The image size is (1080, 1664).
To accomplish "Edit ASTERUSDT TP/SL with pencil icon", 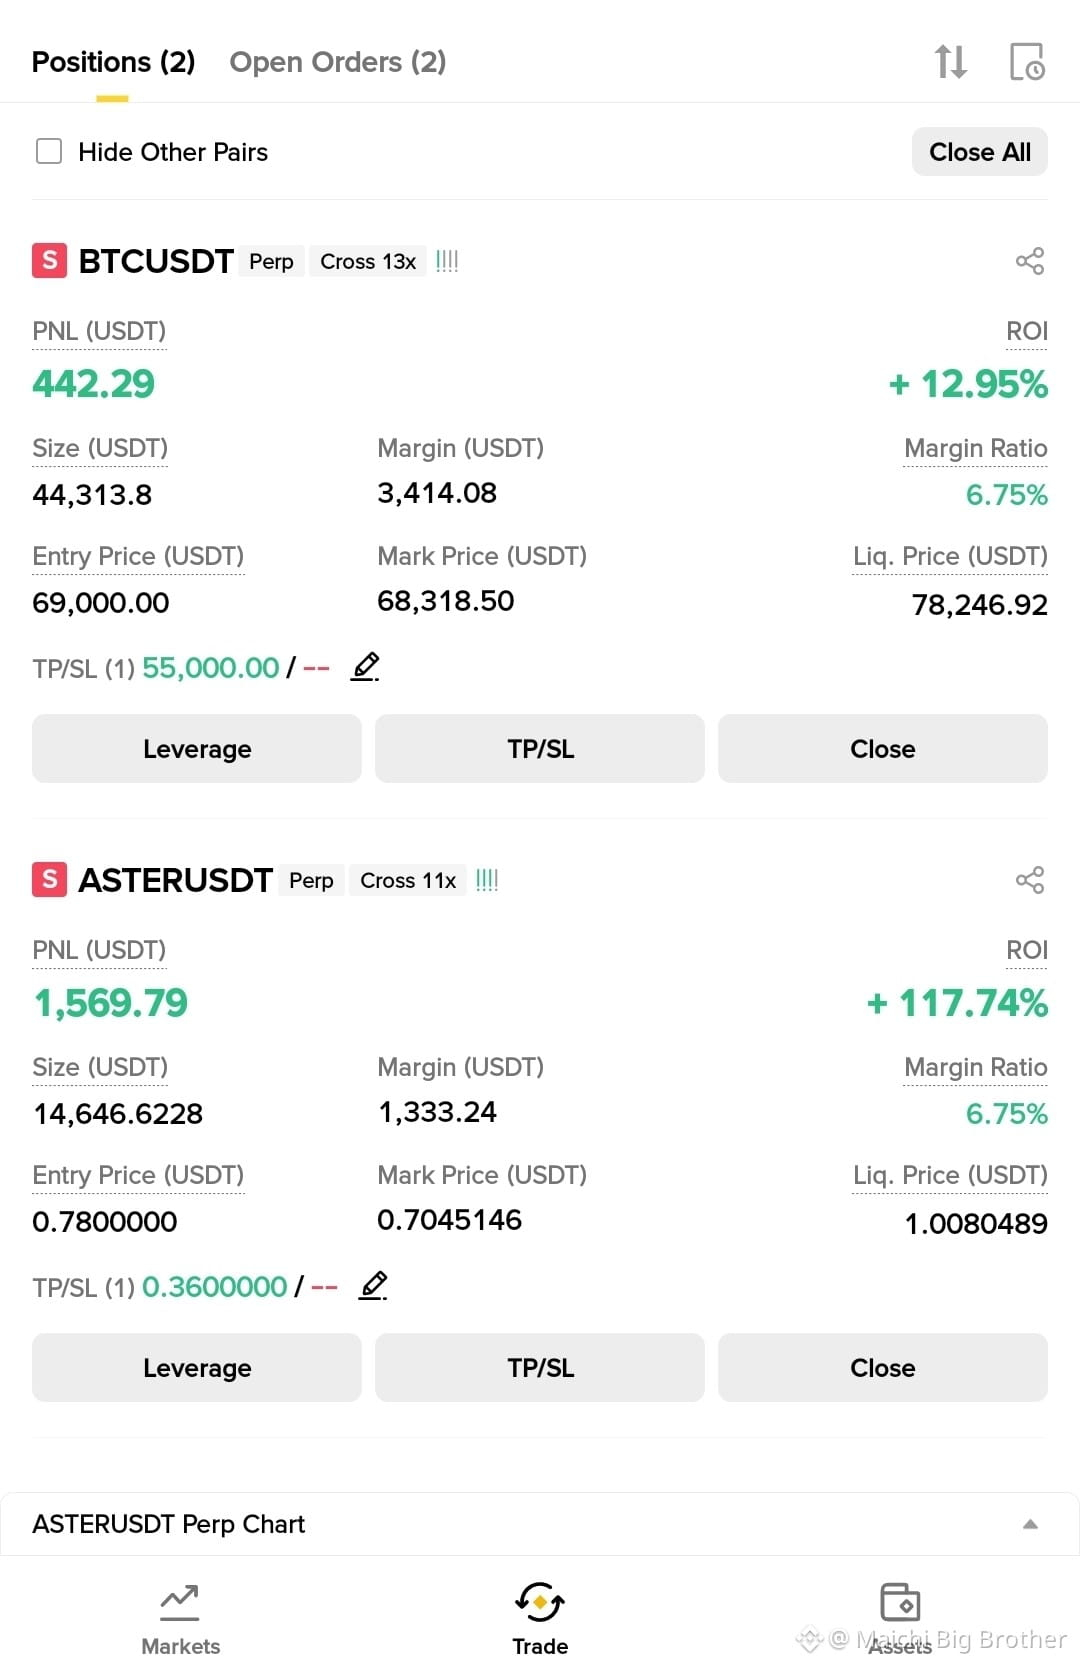I will [373, 1286].
